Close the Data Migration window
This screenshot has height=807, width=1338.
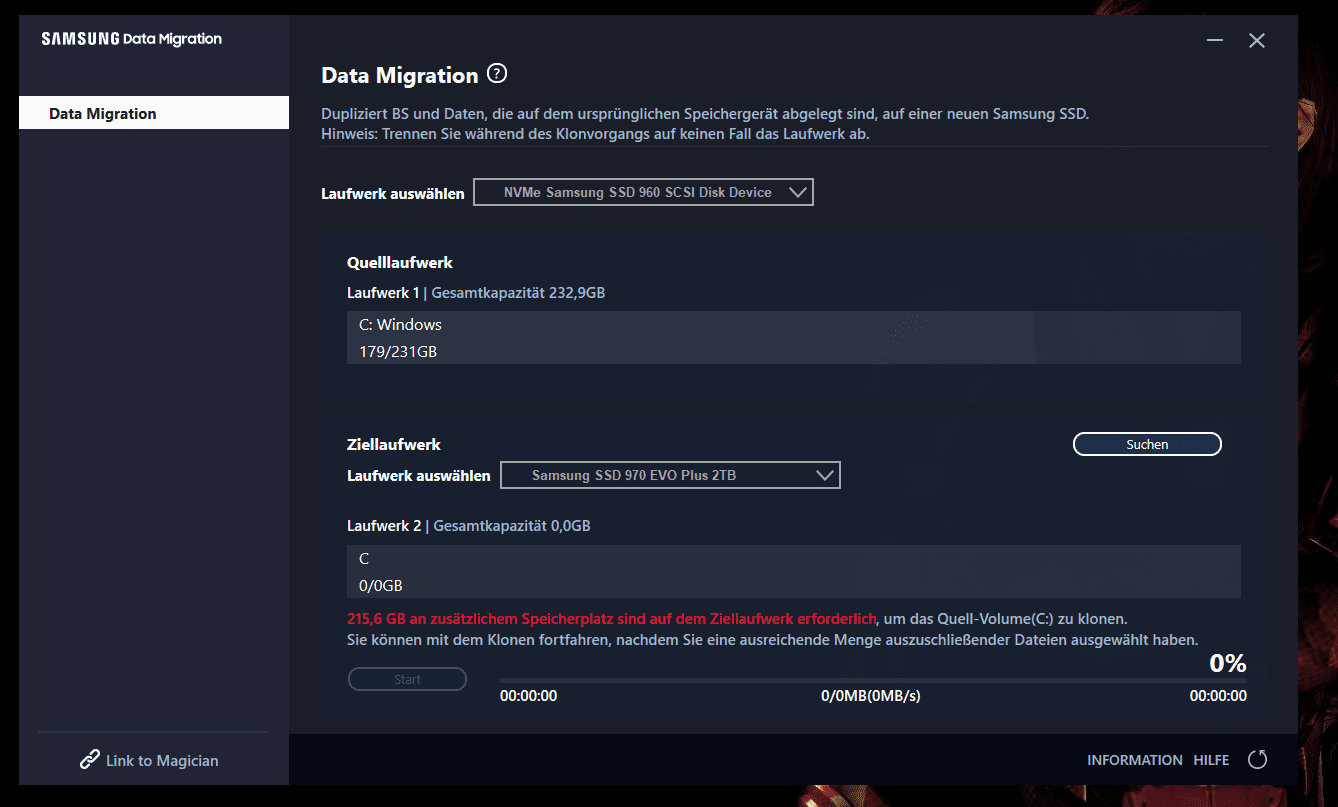[1257, 40]
